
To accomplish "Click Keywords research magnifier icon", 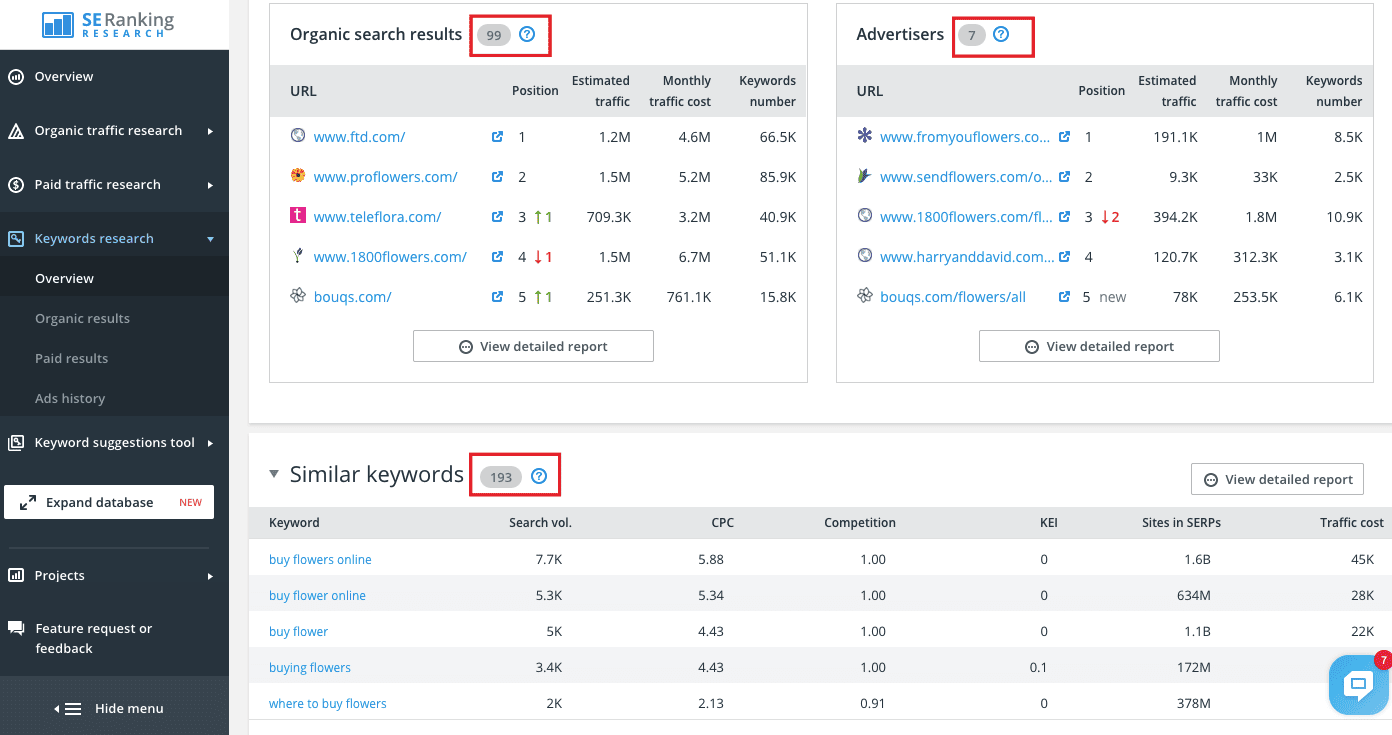I will (x=16, y=239).
